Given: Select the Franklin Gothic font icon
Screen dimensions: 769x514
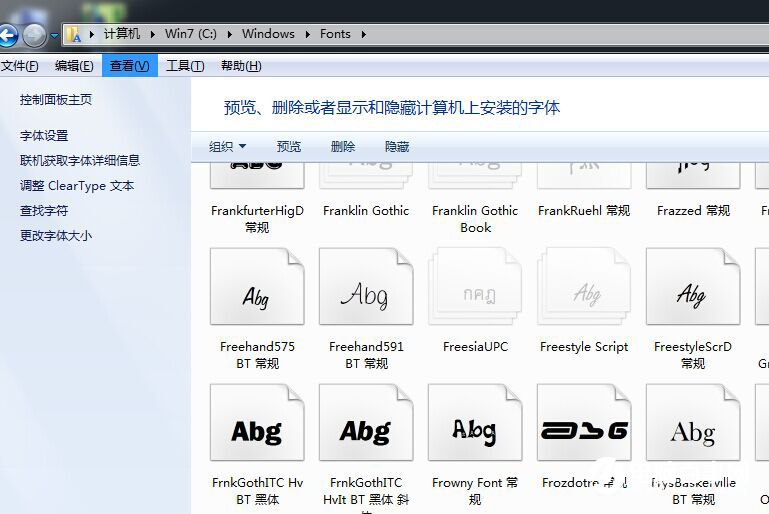Looking at the screenshot, I should [366, 177].
